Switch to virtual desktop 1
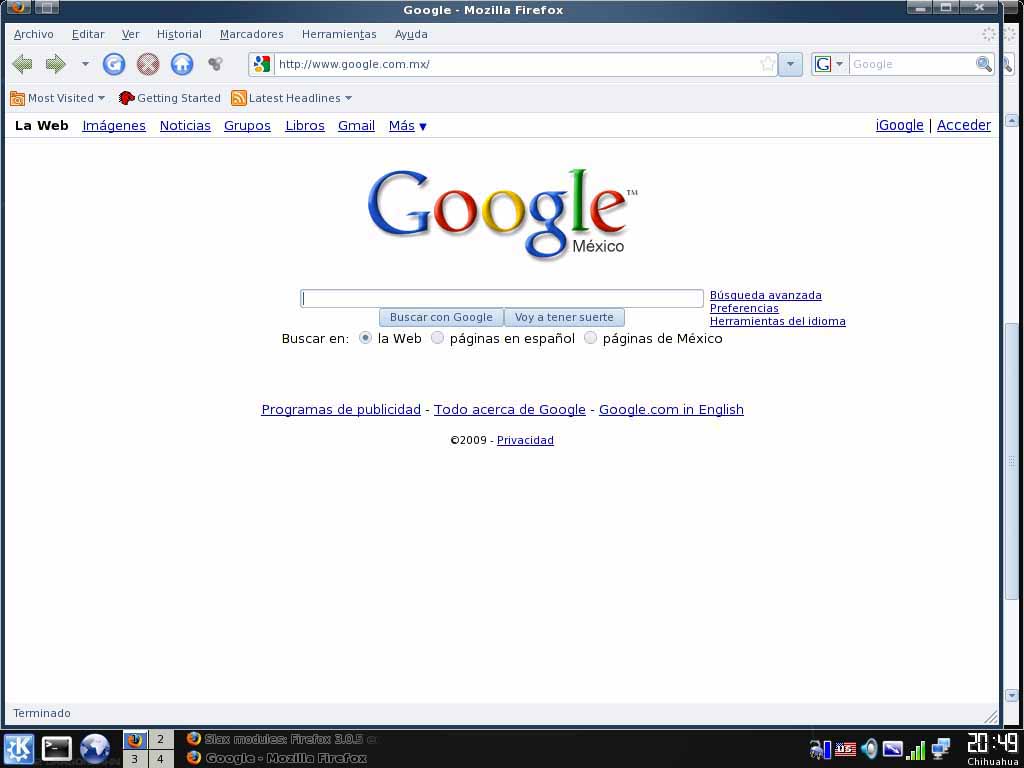Screen dimensions: 1024x768 tap(135, 740)
